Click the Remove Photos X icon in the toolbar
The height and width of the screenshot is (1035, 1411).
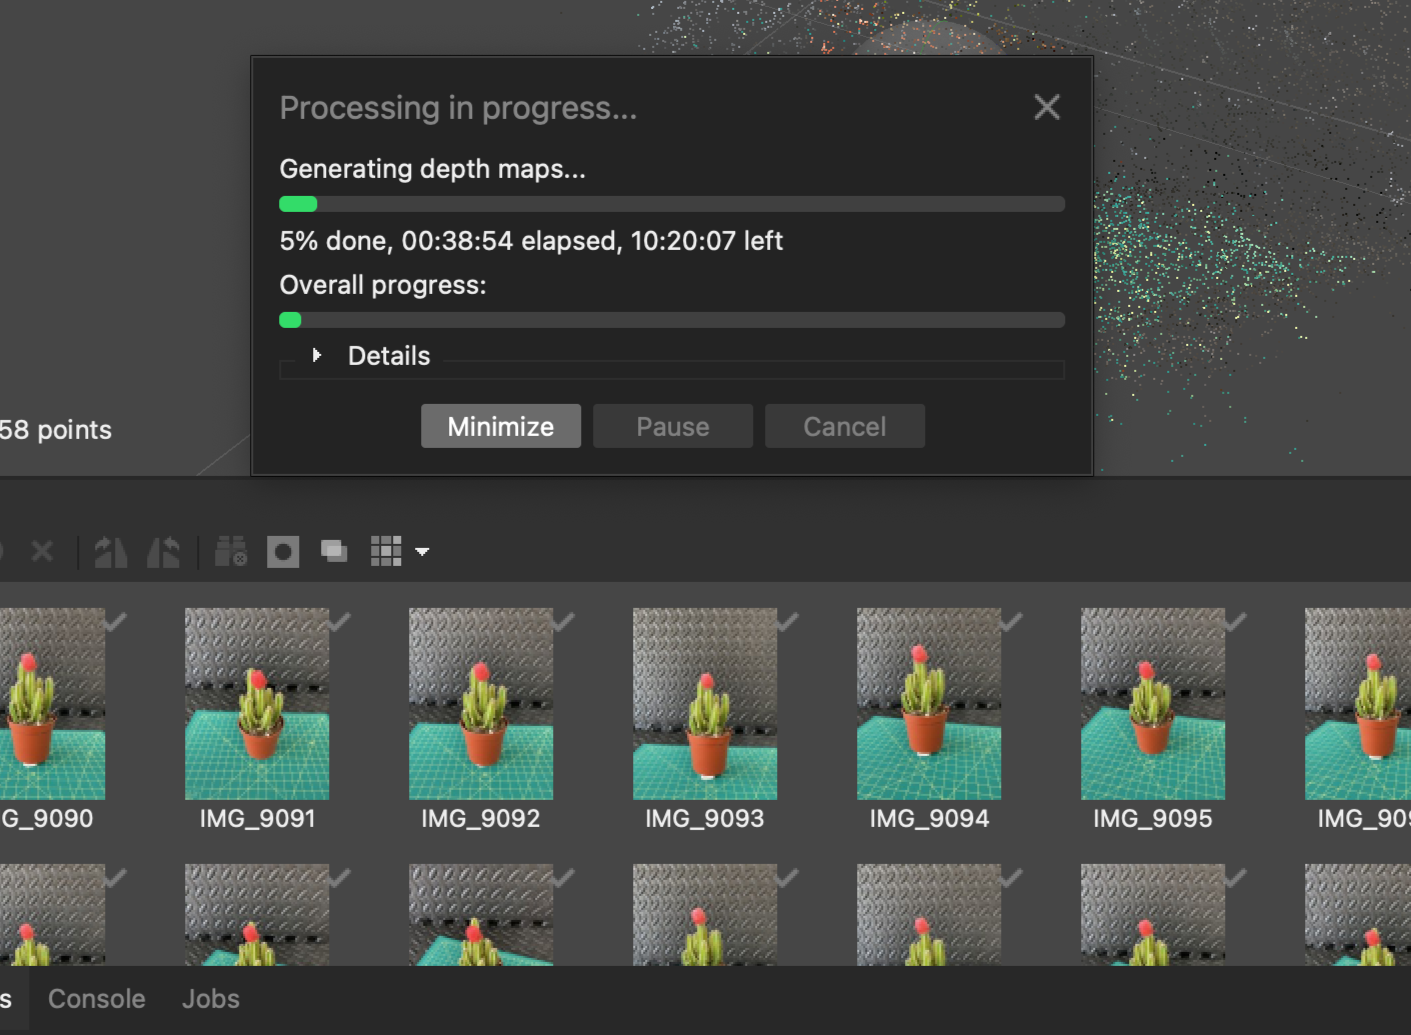[42, 551]
